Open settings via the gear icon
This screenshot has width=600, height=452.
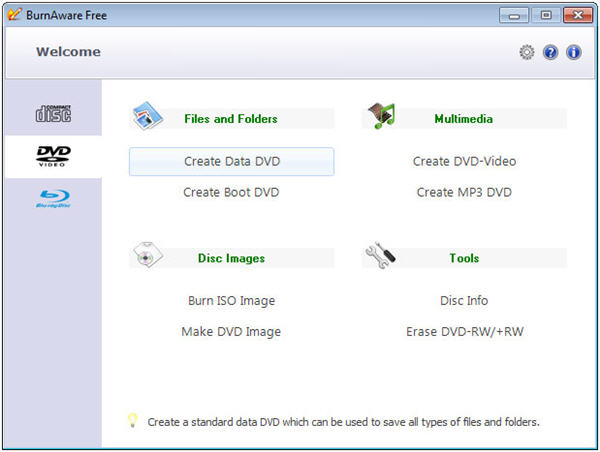[x=527, y=52]
